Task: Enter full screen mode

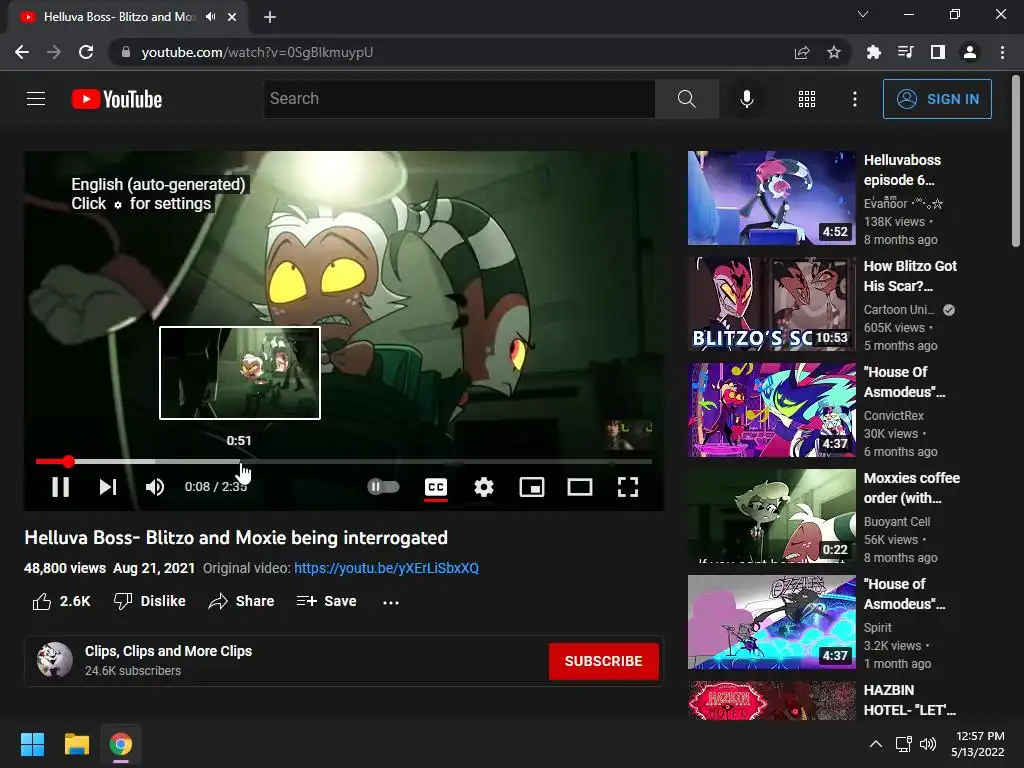Action: point(628,487)
